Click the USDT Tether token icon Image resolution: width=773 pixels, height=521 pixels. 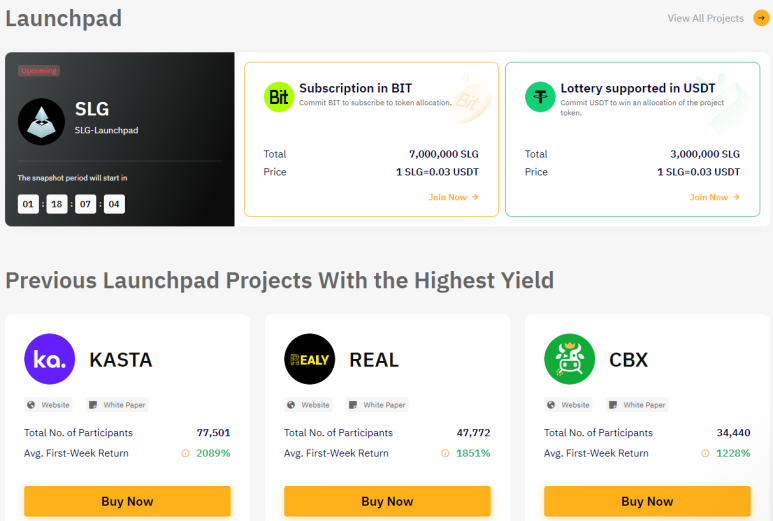540,97
